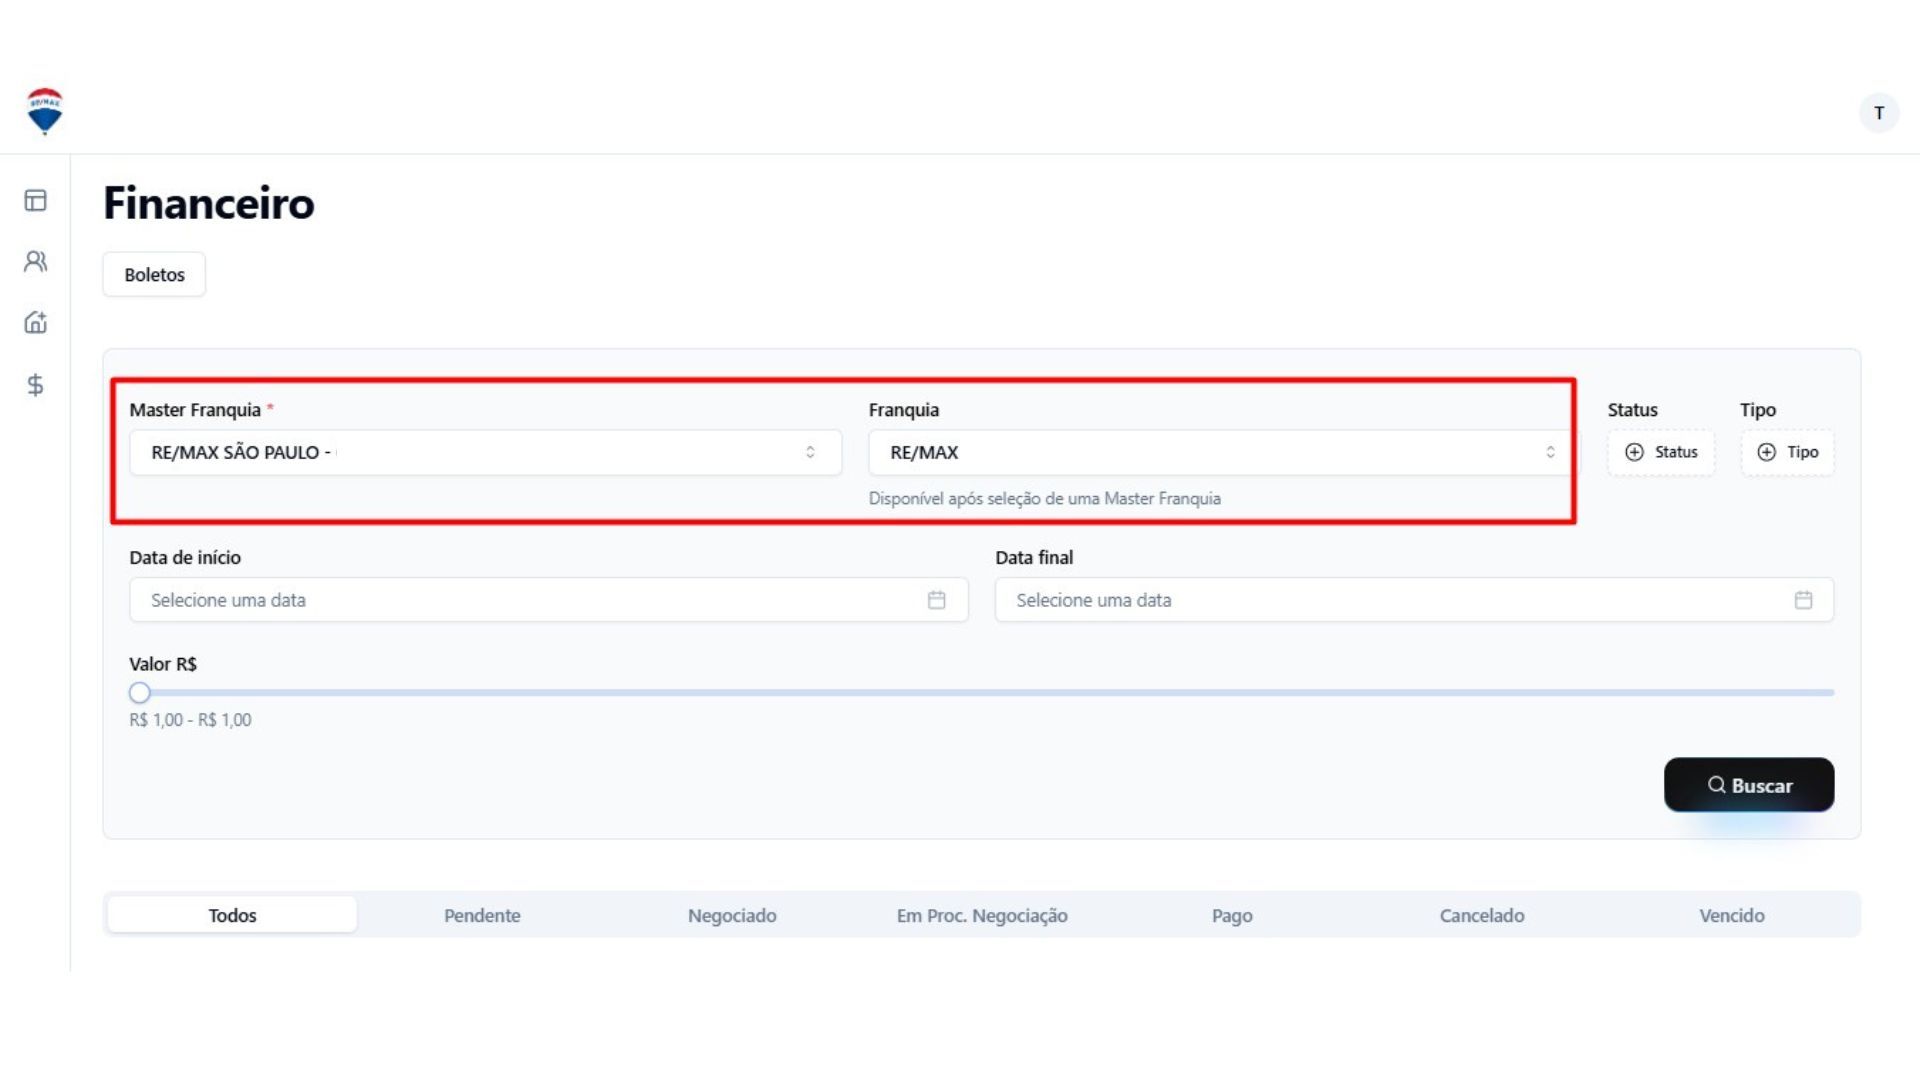Click calendar icon in Data final

pyautogui.click(x=1803, y=600)
